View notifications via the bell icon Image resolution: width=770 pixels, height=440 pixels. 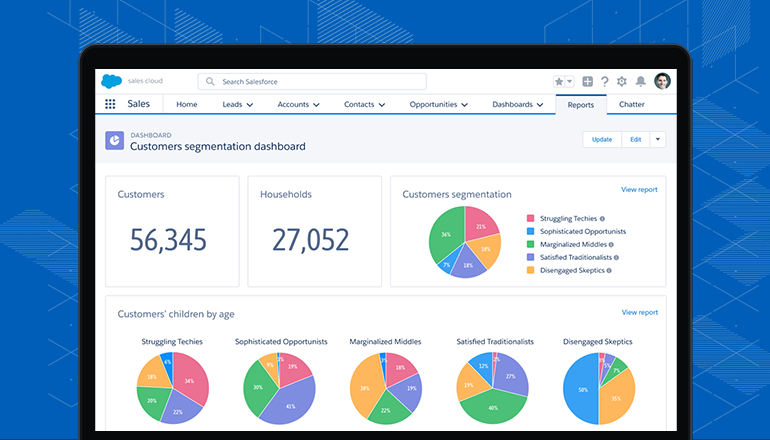[640, 82]
